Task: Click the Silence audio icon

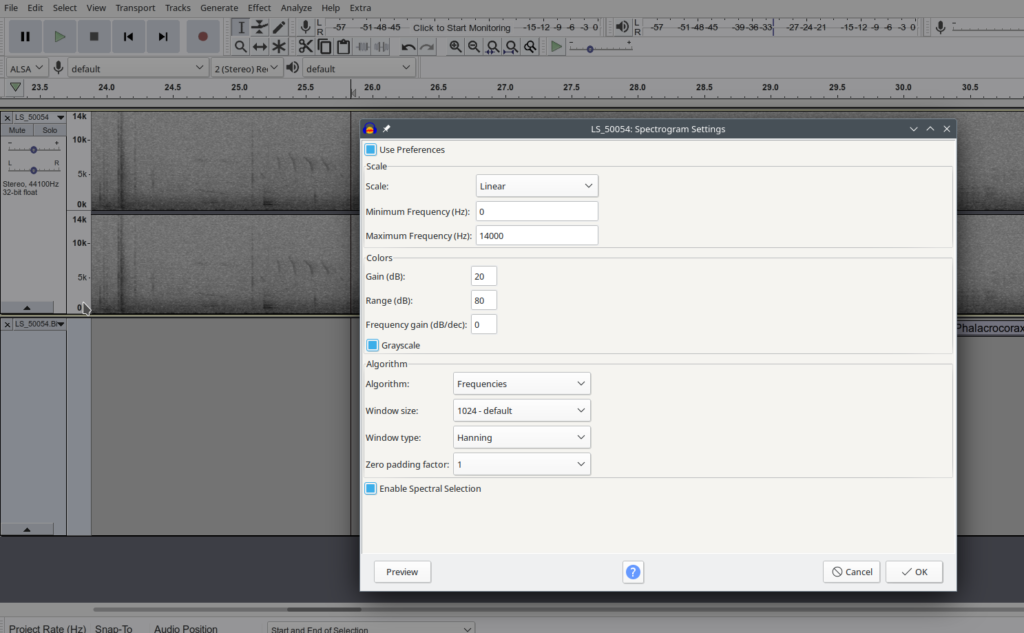Action: (381, 46)
